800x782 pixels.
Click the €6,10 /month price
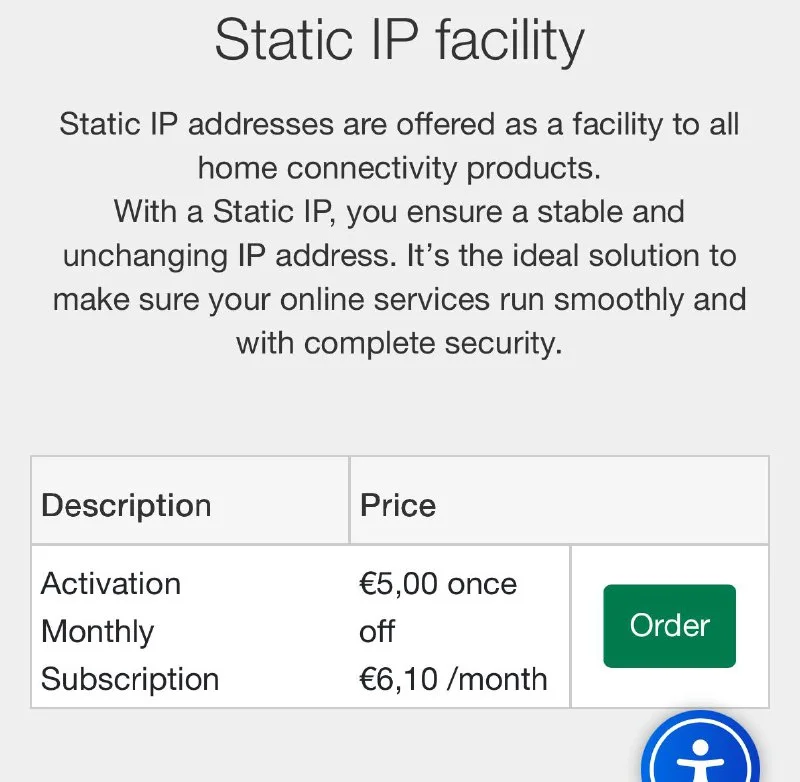453,680
